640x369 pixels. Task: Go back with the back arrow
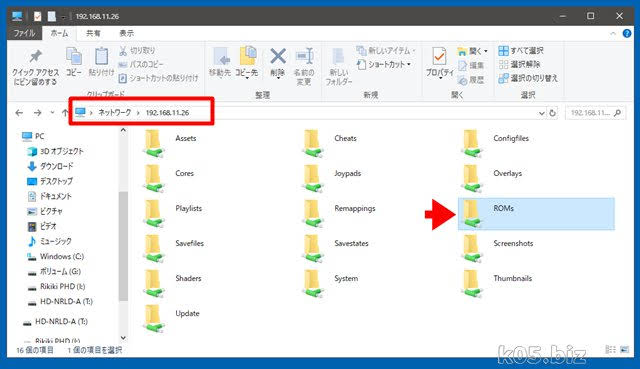(x=19, y=113)
